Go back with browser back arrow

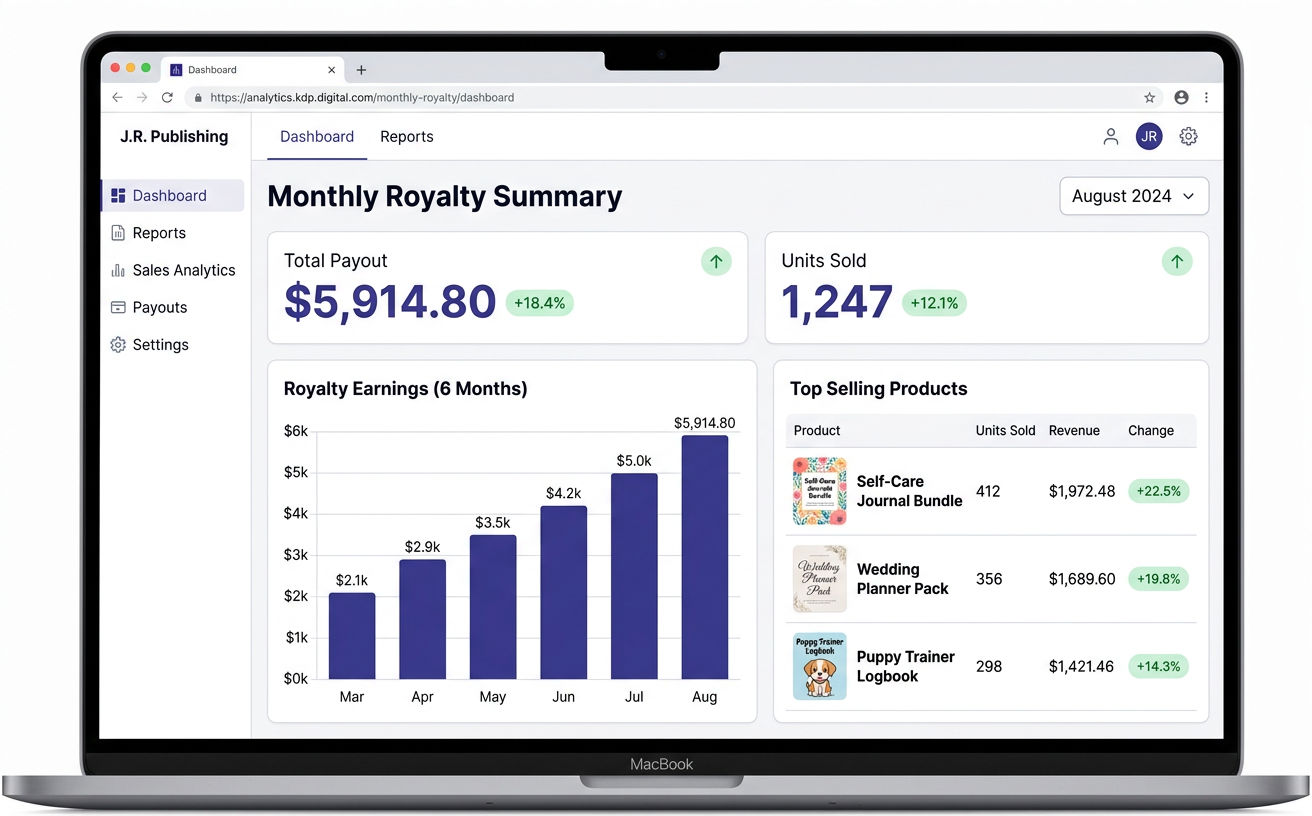(117, 98)
